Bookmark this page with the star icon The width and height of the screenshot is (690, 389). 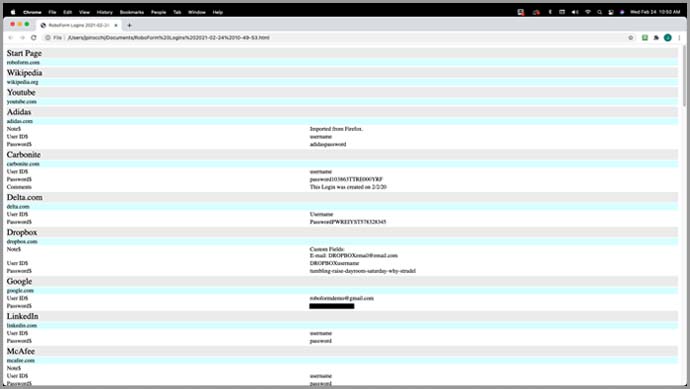(x=631, y=38)
